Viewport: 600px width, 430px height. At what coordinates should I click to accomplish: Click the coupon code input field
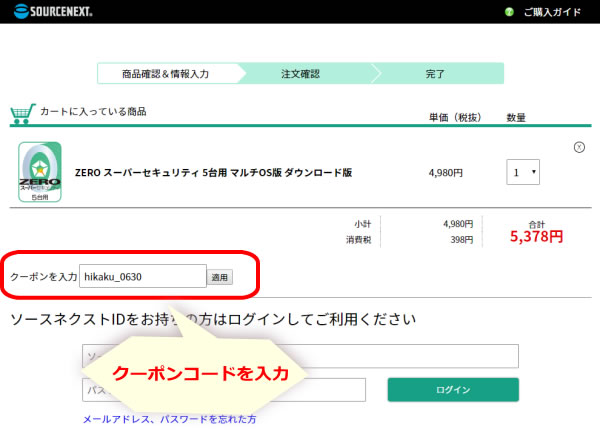(143, 276)
